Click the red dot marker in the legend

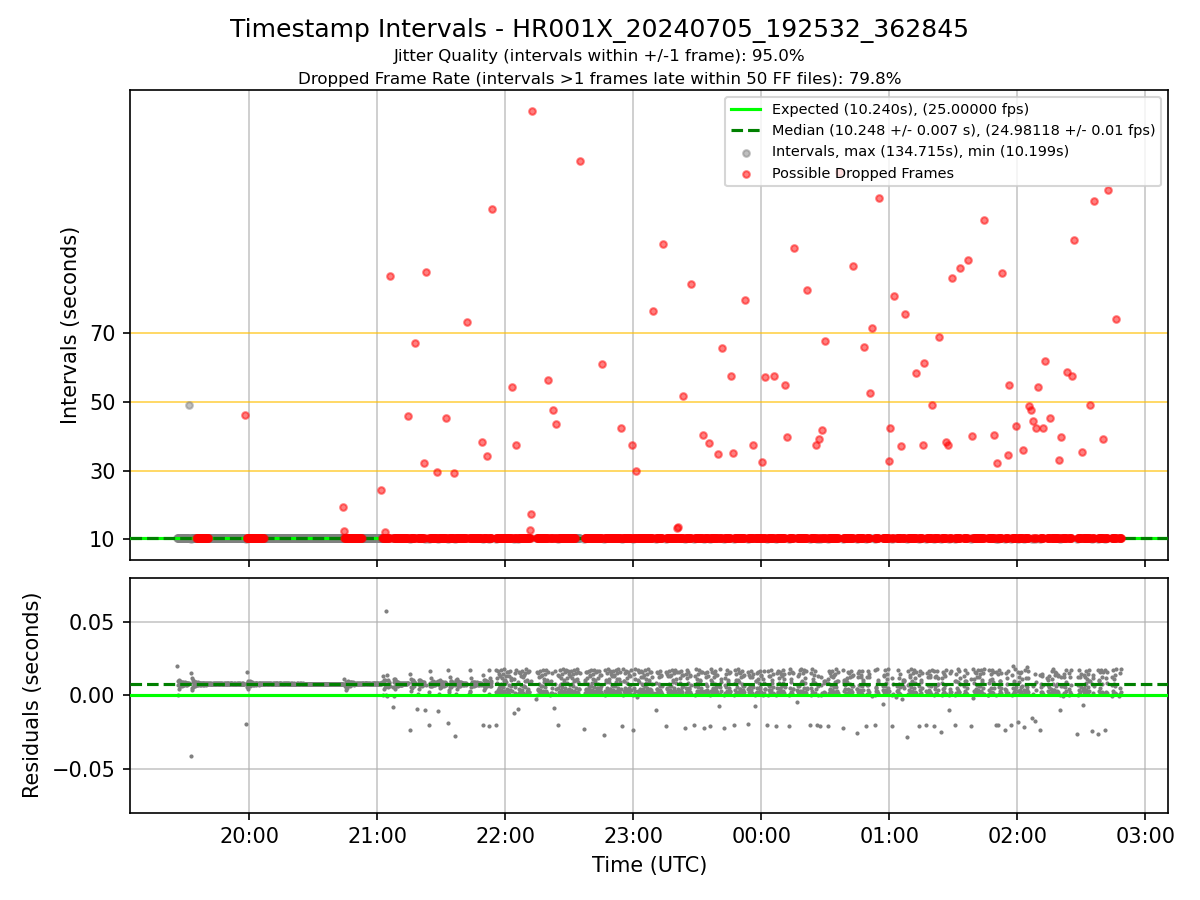tap(746, 173)
